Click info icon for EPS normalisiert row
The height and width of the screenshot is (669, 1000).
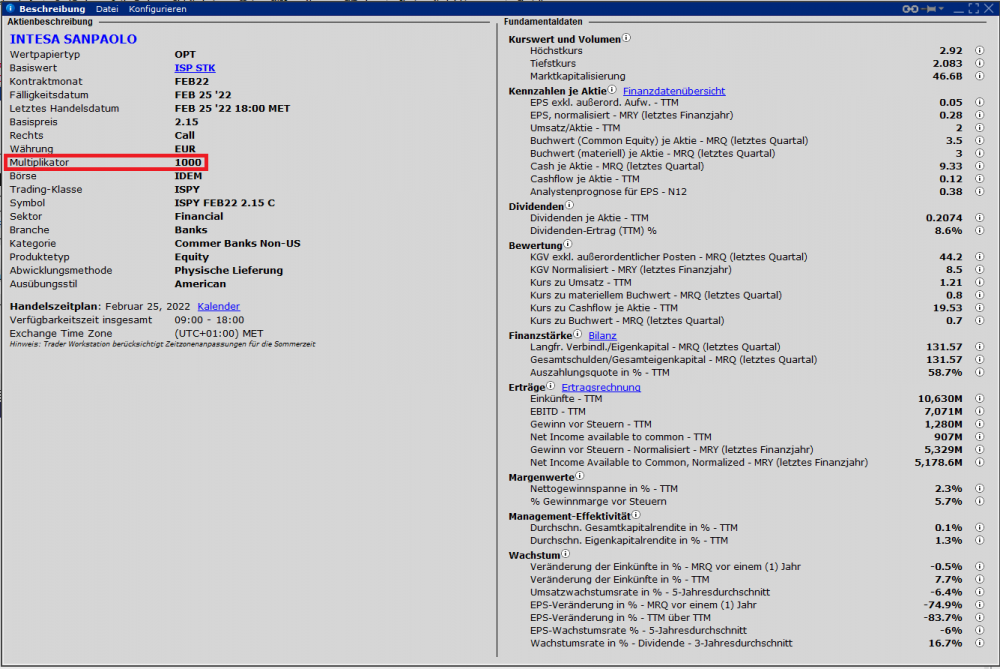(x=980, y=115)
